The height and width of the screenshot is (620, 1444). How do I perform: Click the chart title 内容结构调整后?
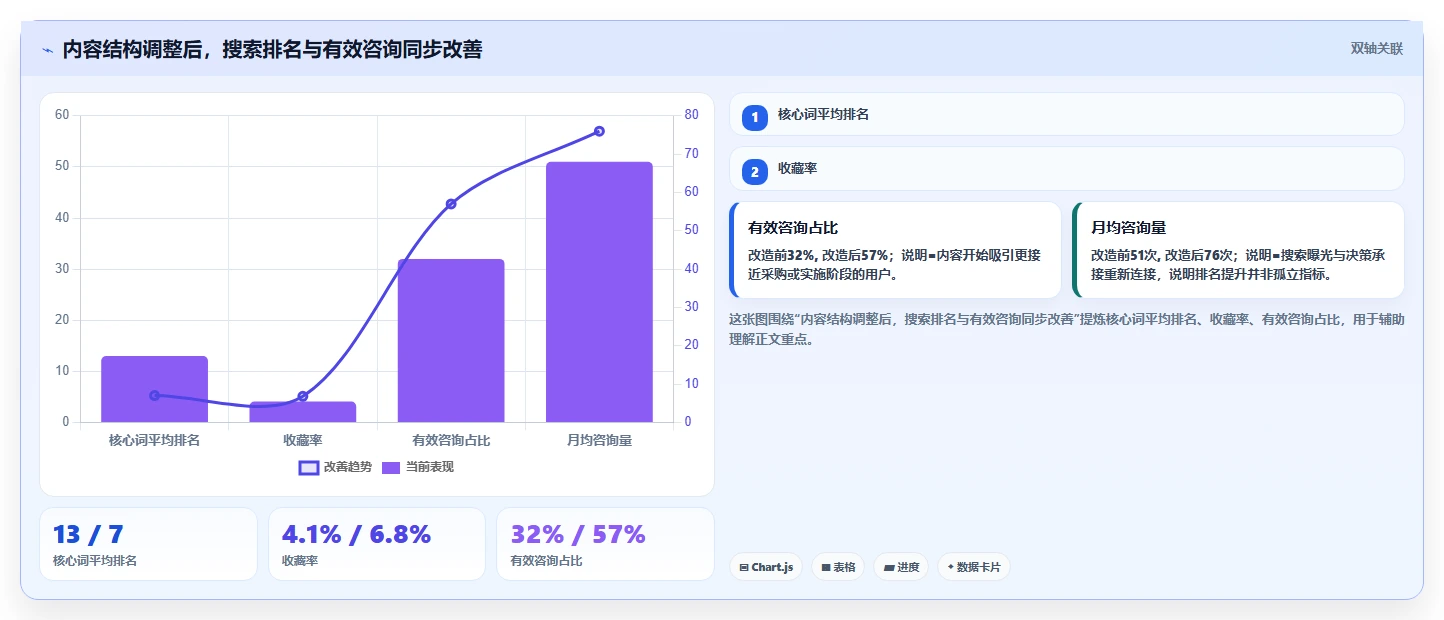point(272,50)
